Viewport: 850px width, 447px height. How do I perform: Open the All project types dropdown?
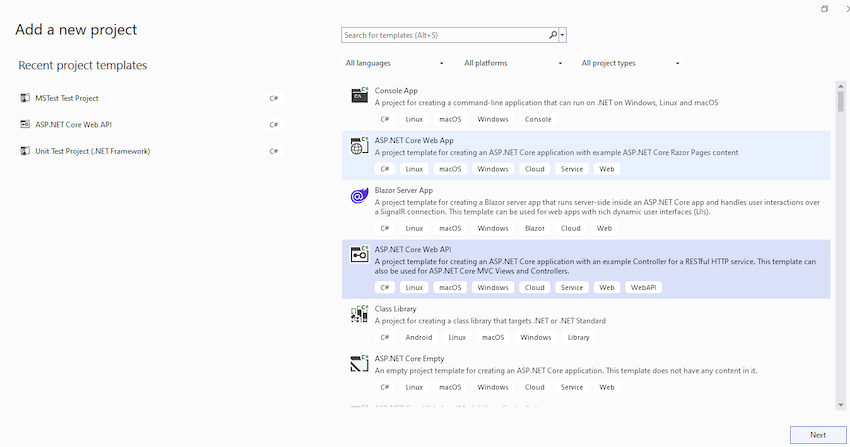[x=630, y=63]
